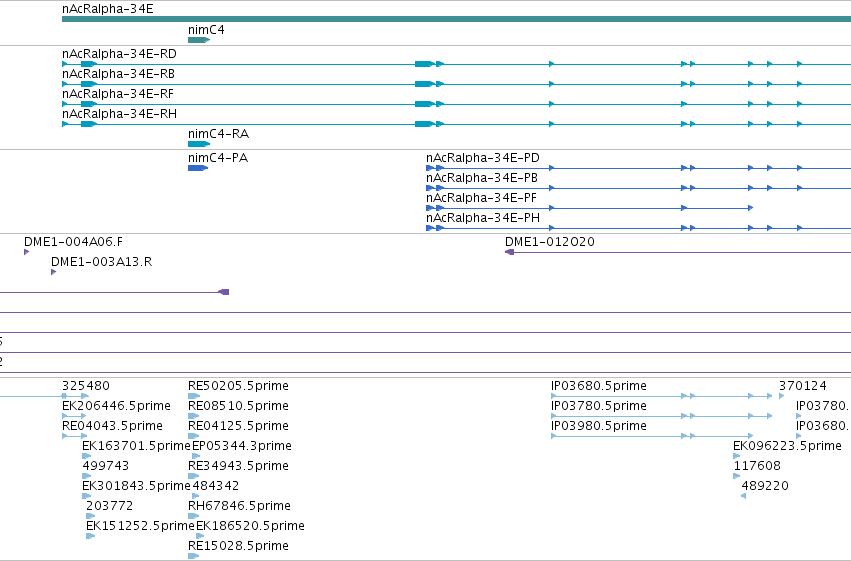The height and width of the screenshot is (561, 851).
Task: Select the RE04043.5prime EST label
Action: [112, 426]
